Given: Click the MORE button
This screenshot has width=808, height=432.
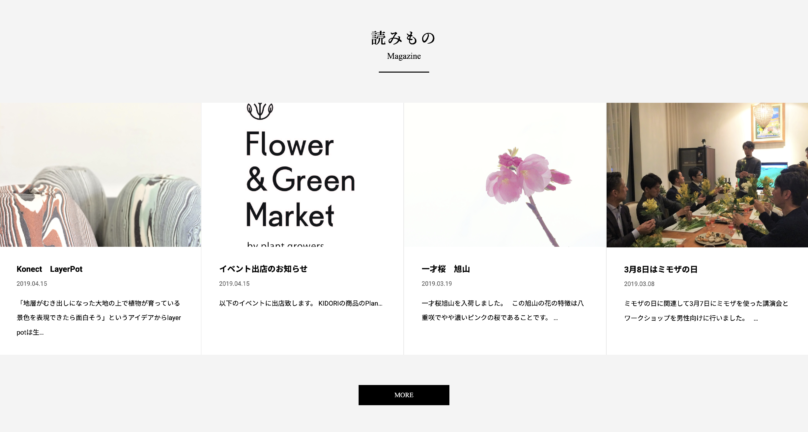Looking at the screenshot, I should pyautogui.click(x=403, y=395).
